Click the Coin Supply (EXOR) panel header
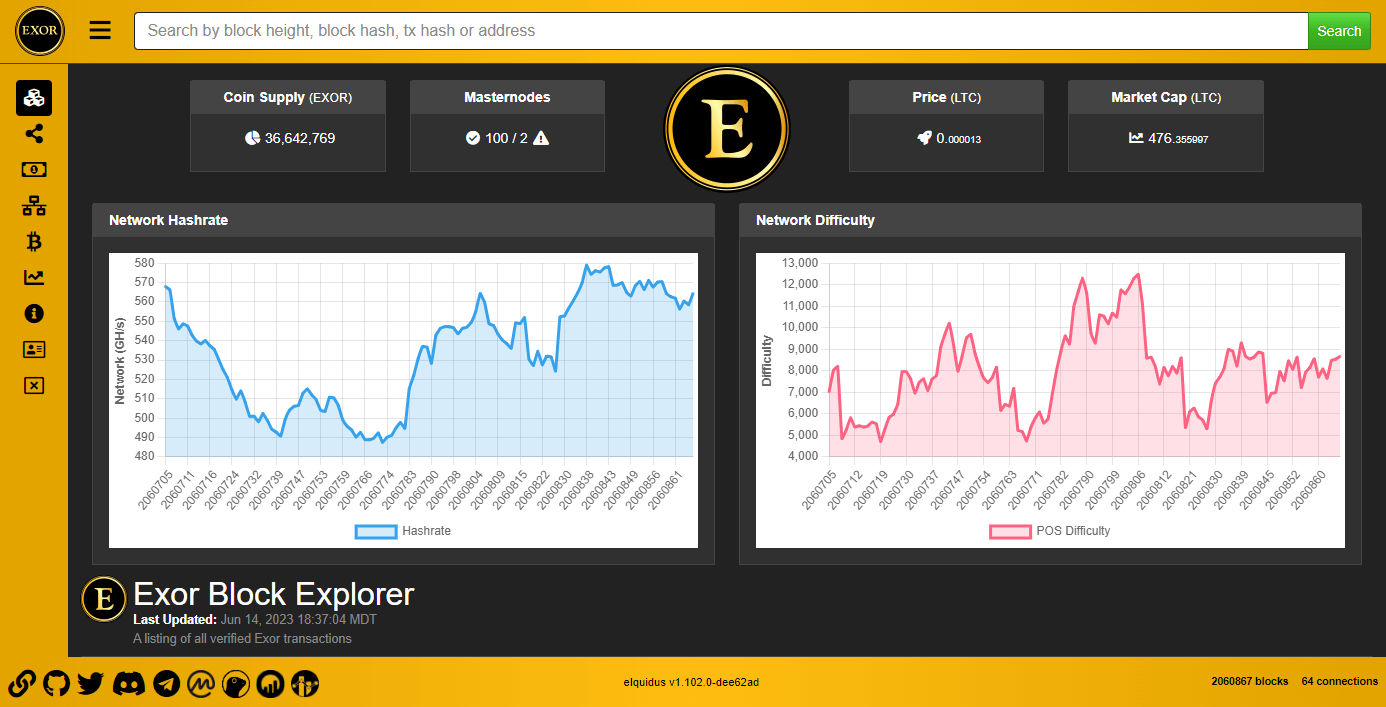 pos(288,97)
